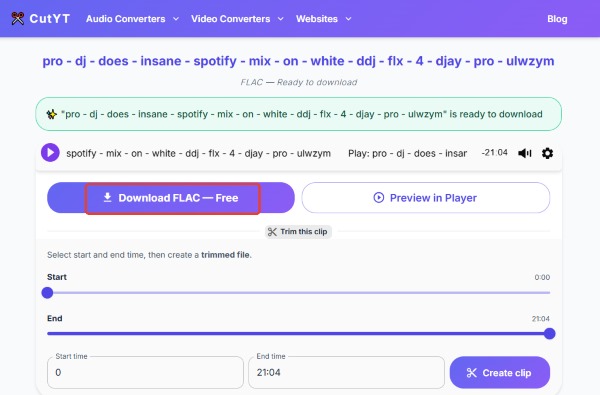Expand the Websites dropdown chevron

[348, 19]
